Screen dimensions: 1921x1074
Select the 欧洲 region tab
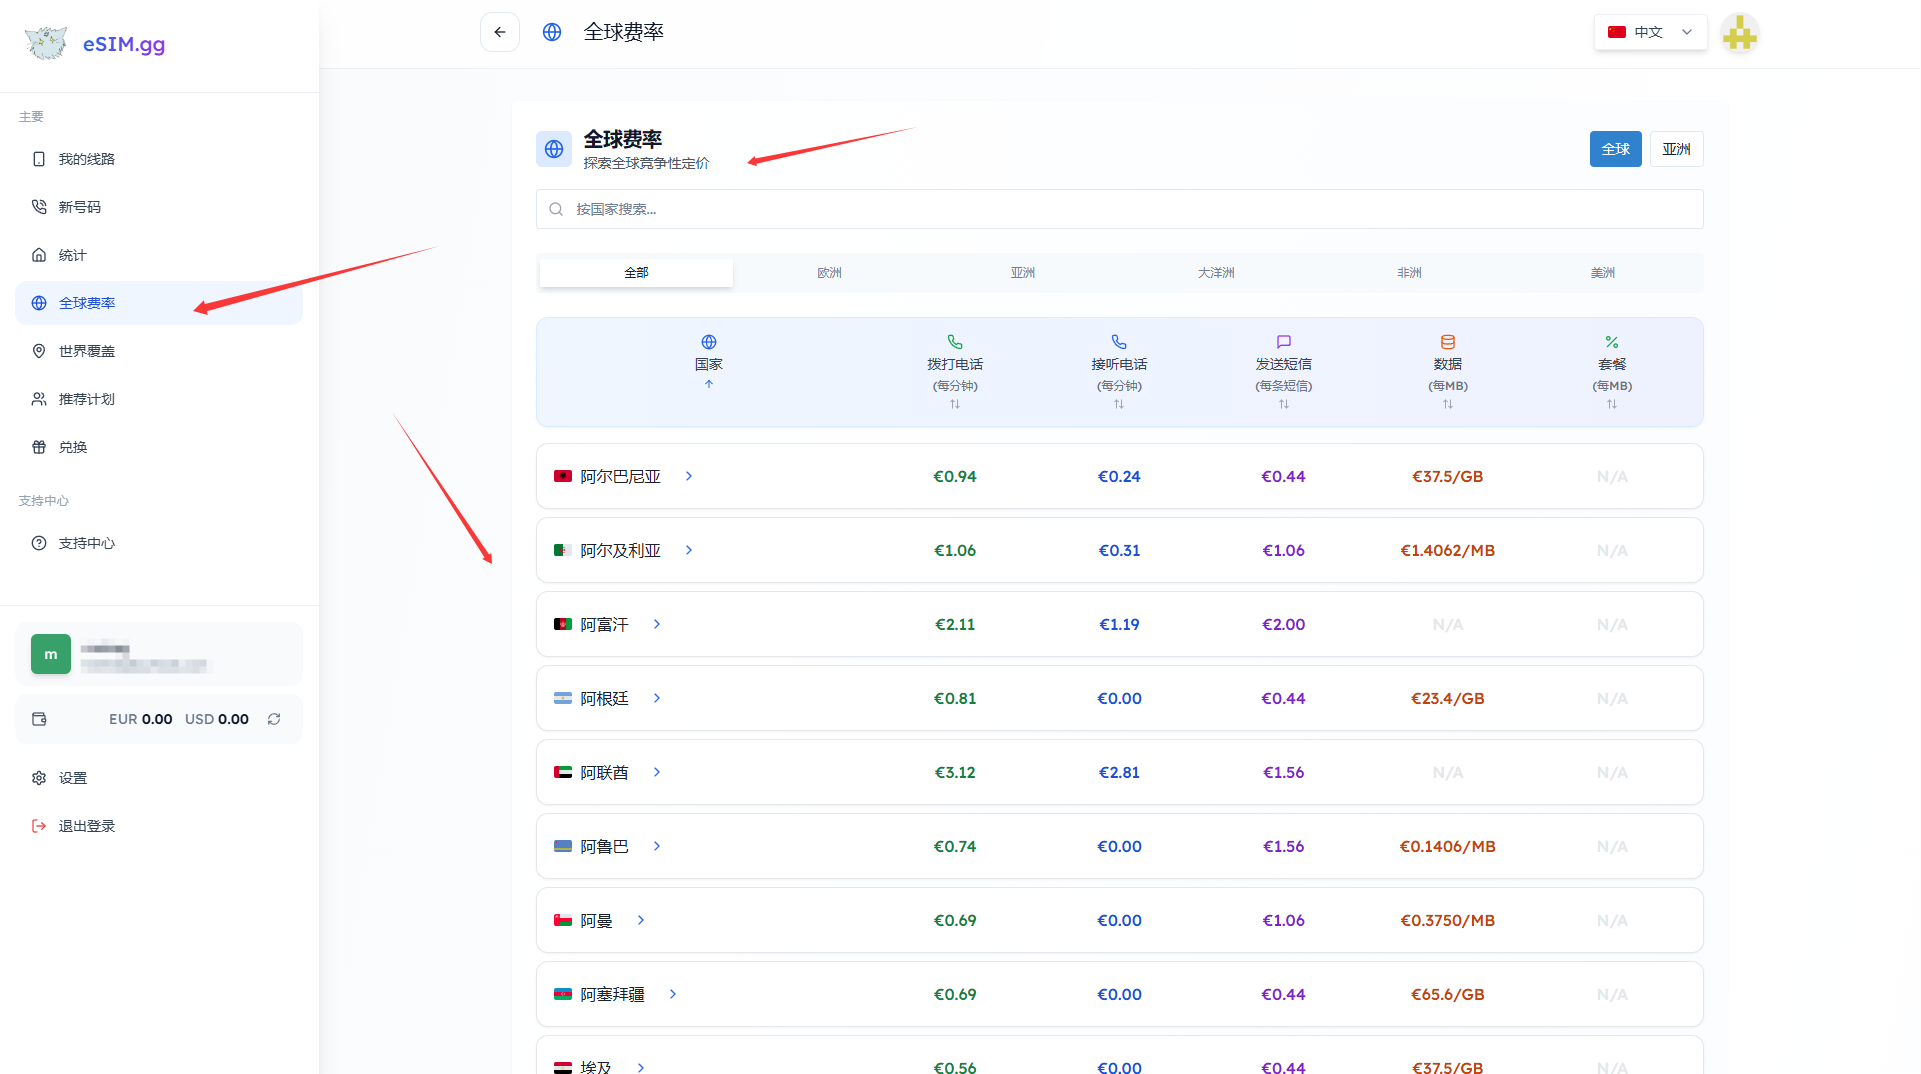(x=829, y=273)
